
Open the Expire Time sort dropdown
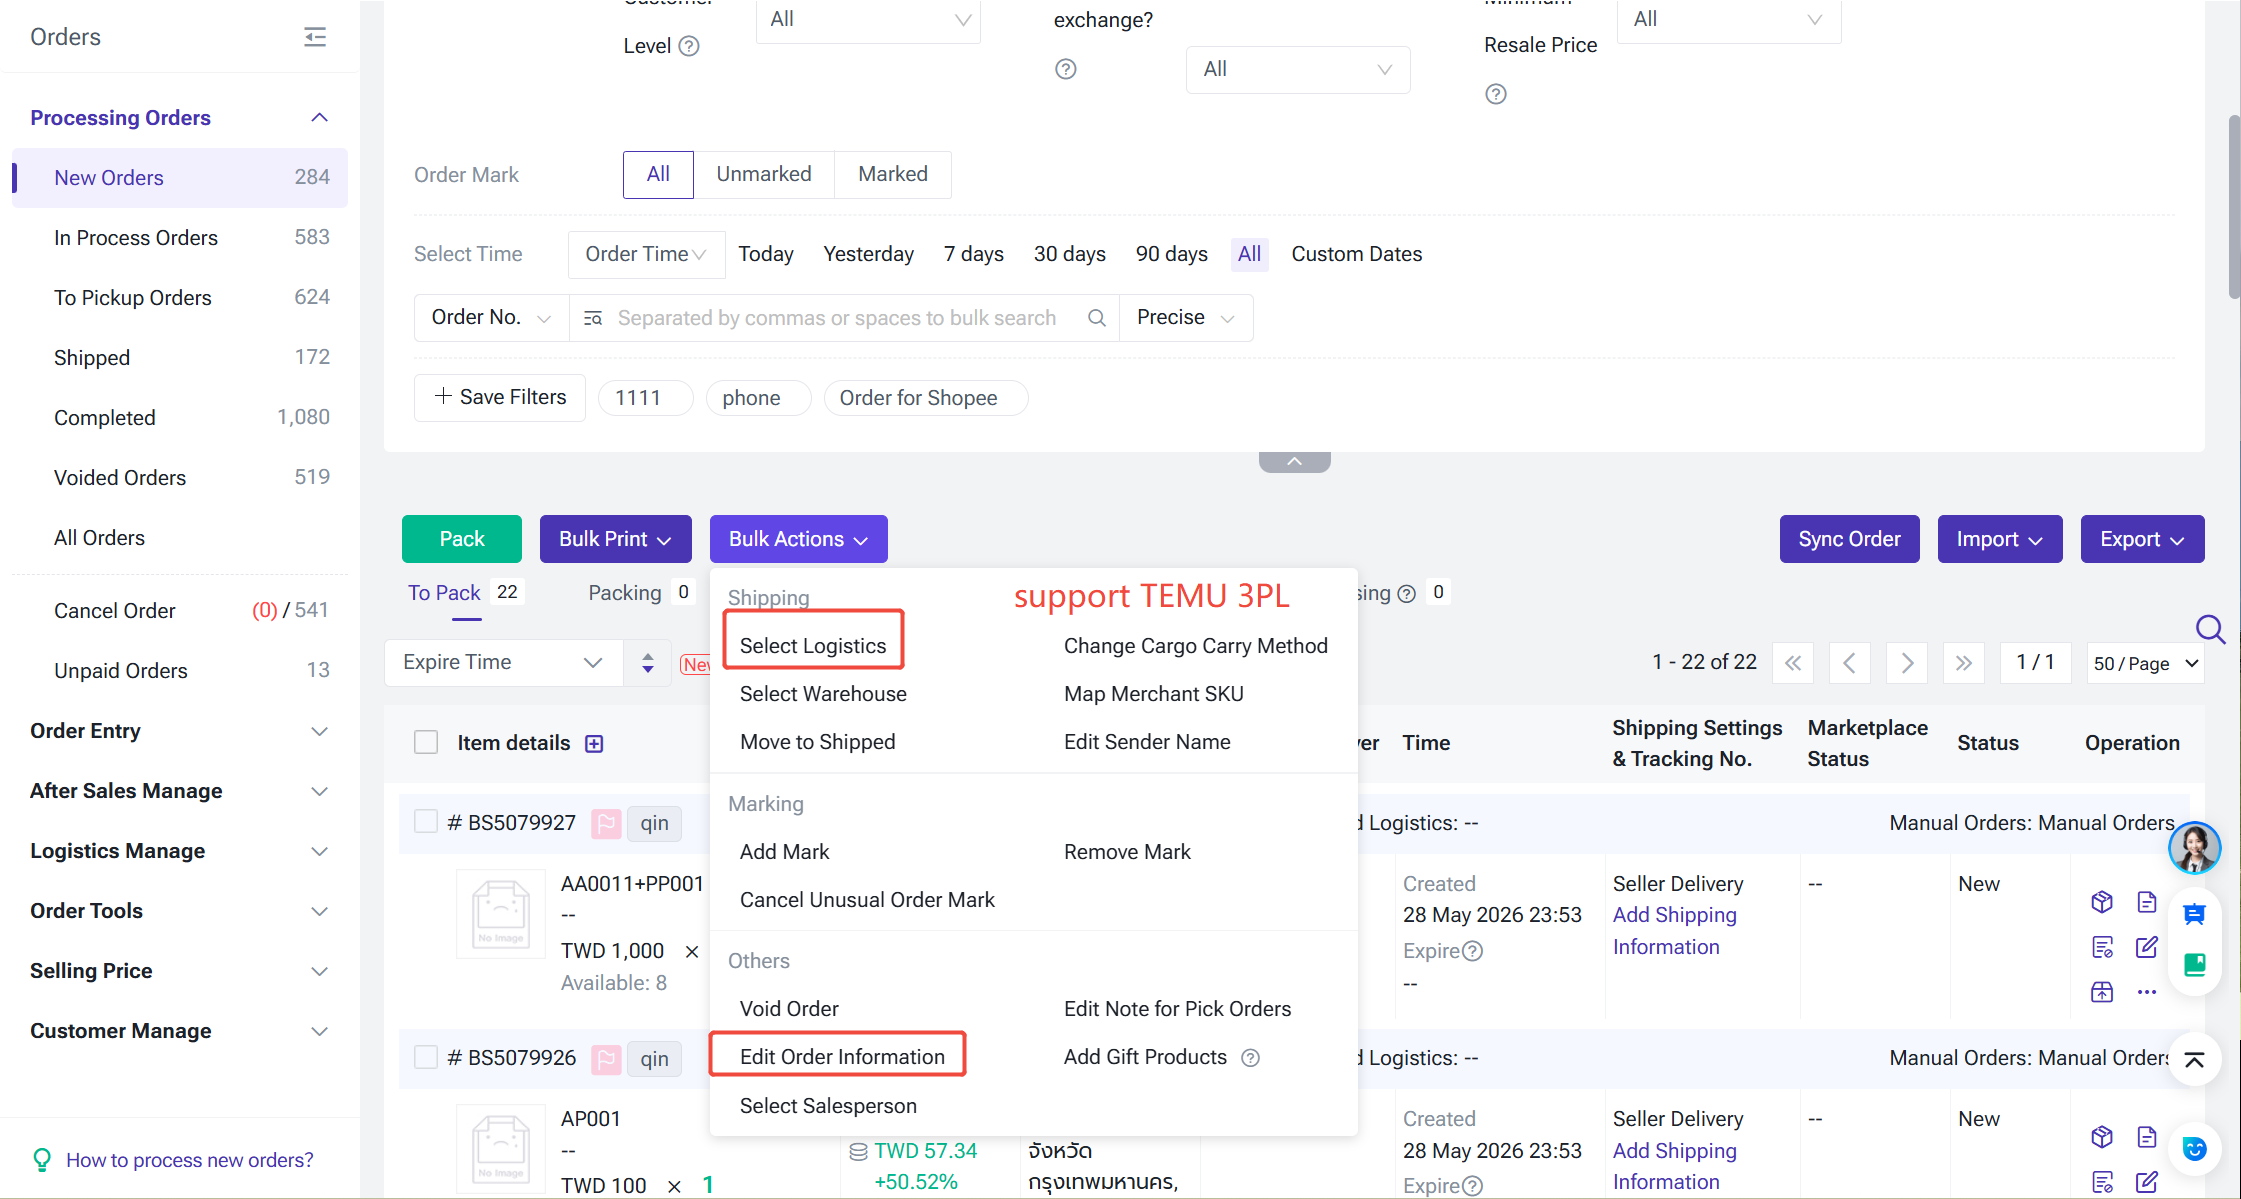[x=503, y=663]
